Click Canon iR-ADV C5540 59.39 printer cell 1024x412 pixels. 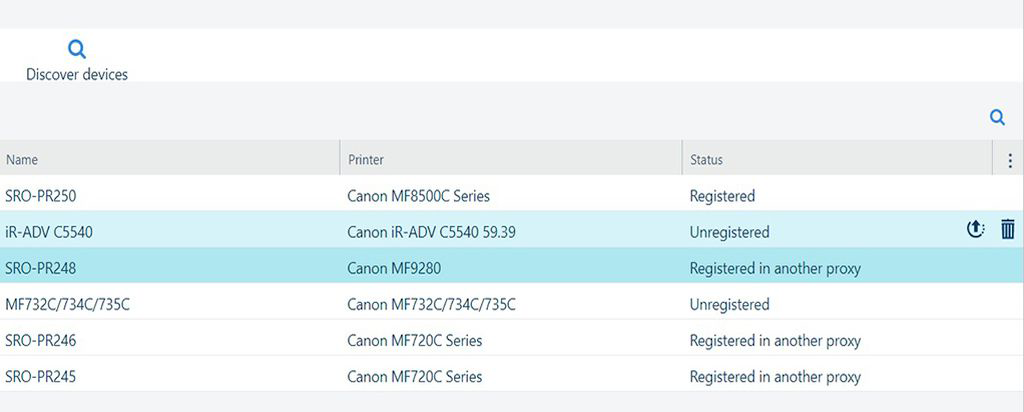click(x=431, y=232)
